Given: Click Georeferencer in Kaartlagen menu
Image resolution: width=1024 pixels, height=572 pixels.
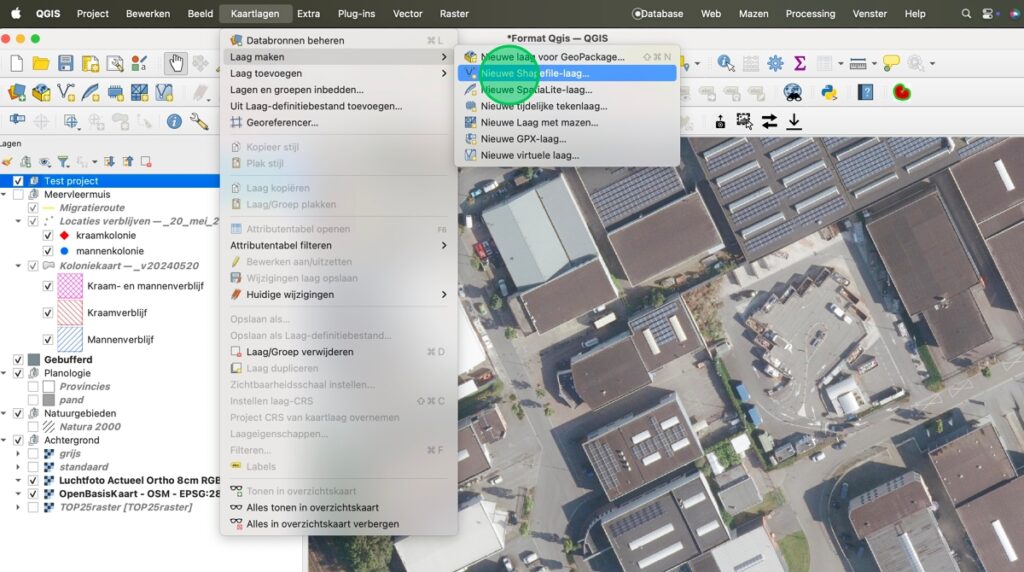Looking at the screenshot, I should (x=281, y=122).
